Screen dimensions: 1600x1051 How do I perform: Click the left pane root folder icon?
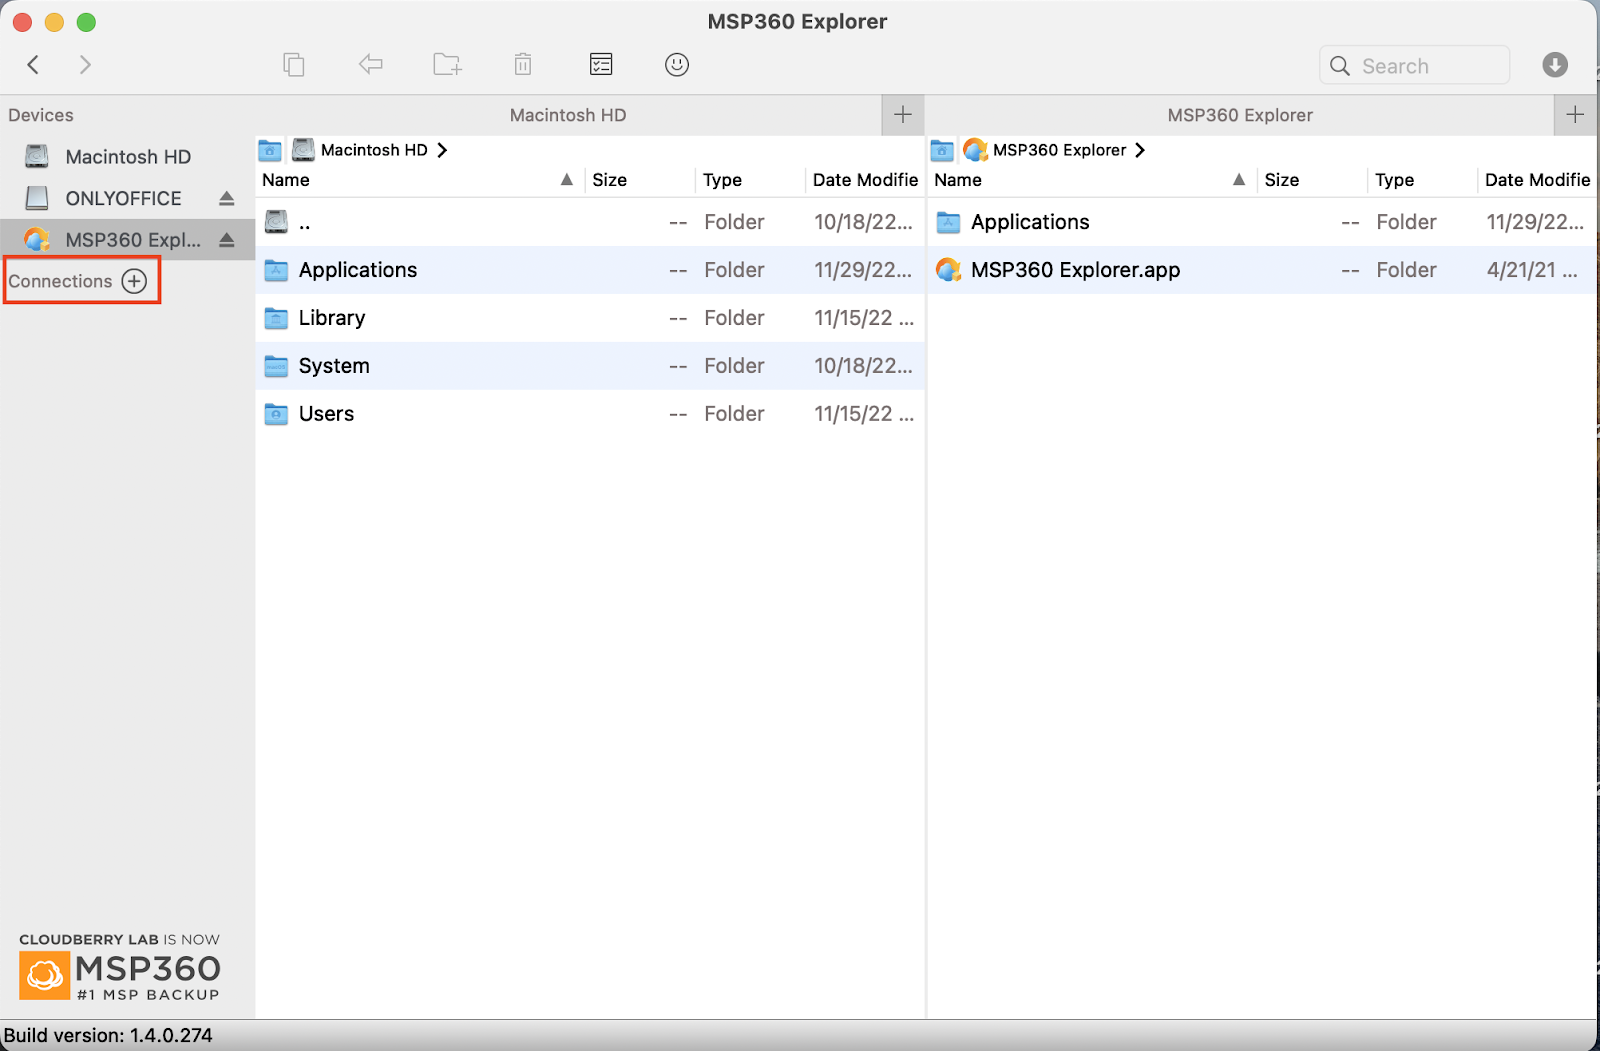point(270,150)
